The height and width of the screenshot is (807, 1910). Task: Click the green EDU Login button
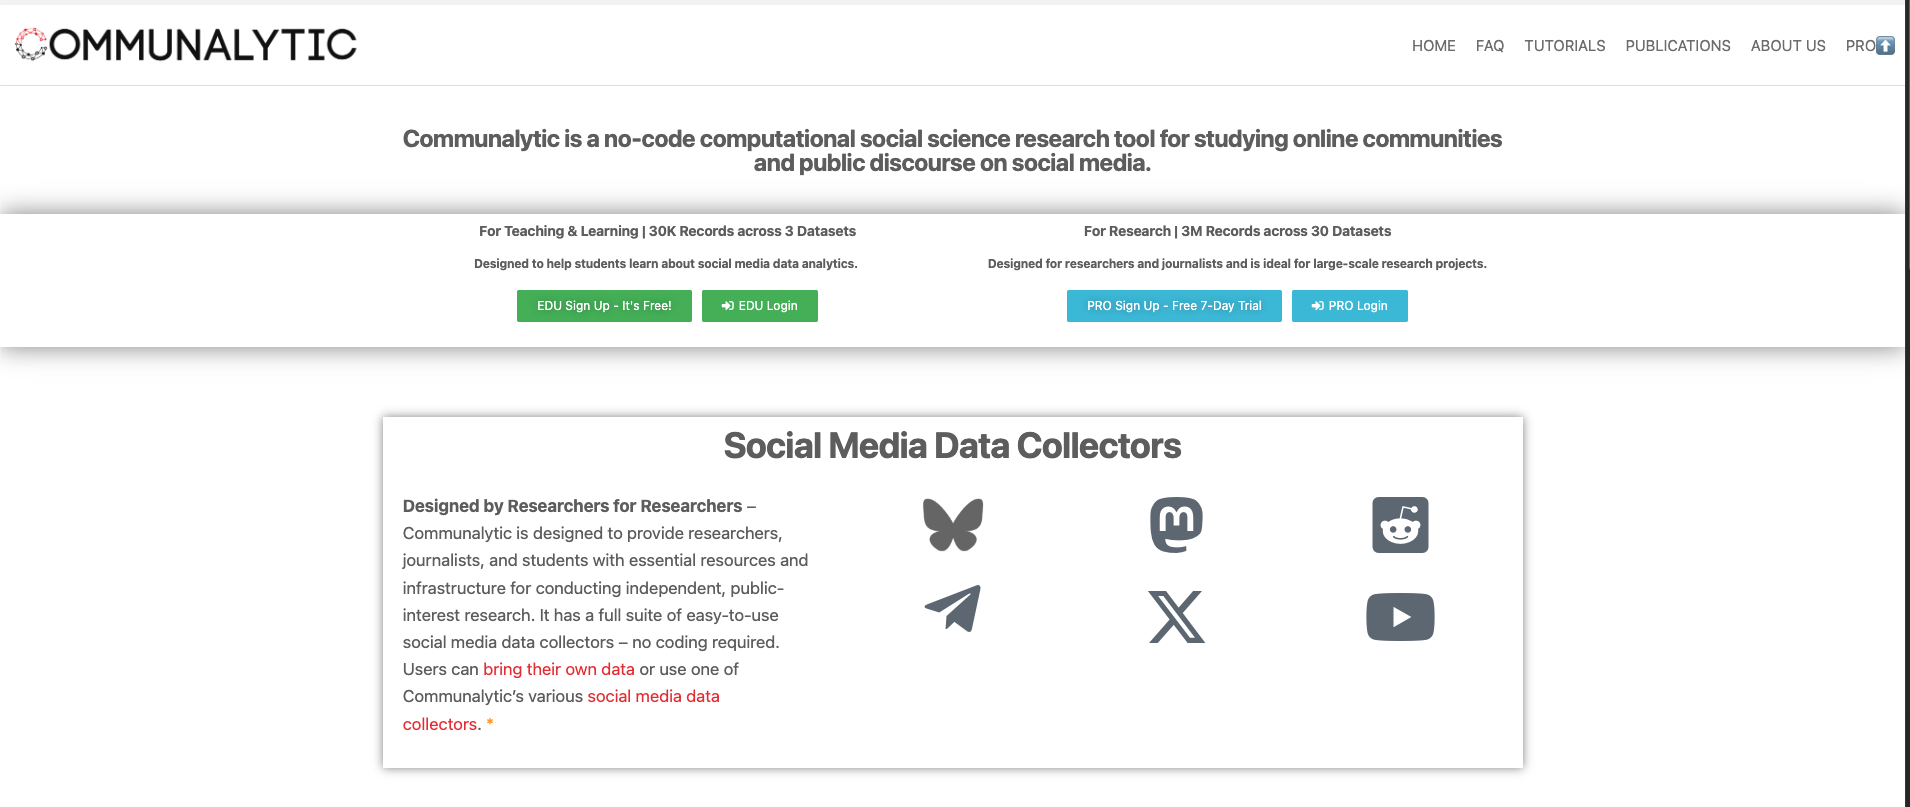click(x=759, y=306)
